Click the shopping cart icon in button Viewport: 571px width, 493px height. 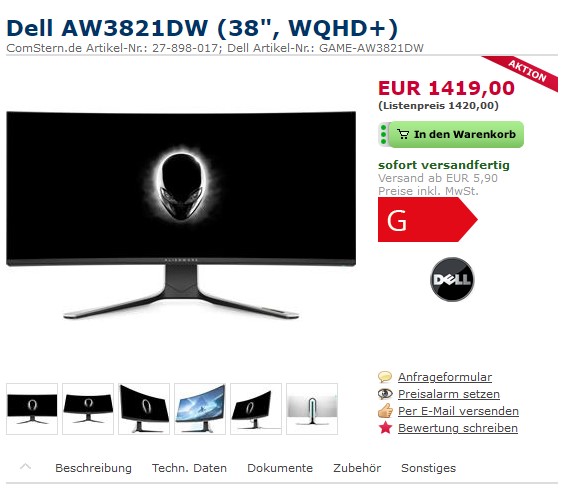pyautogui.click(x=403, y=134)
